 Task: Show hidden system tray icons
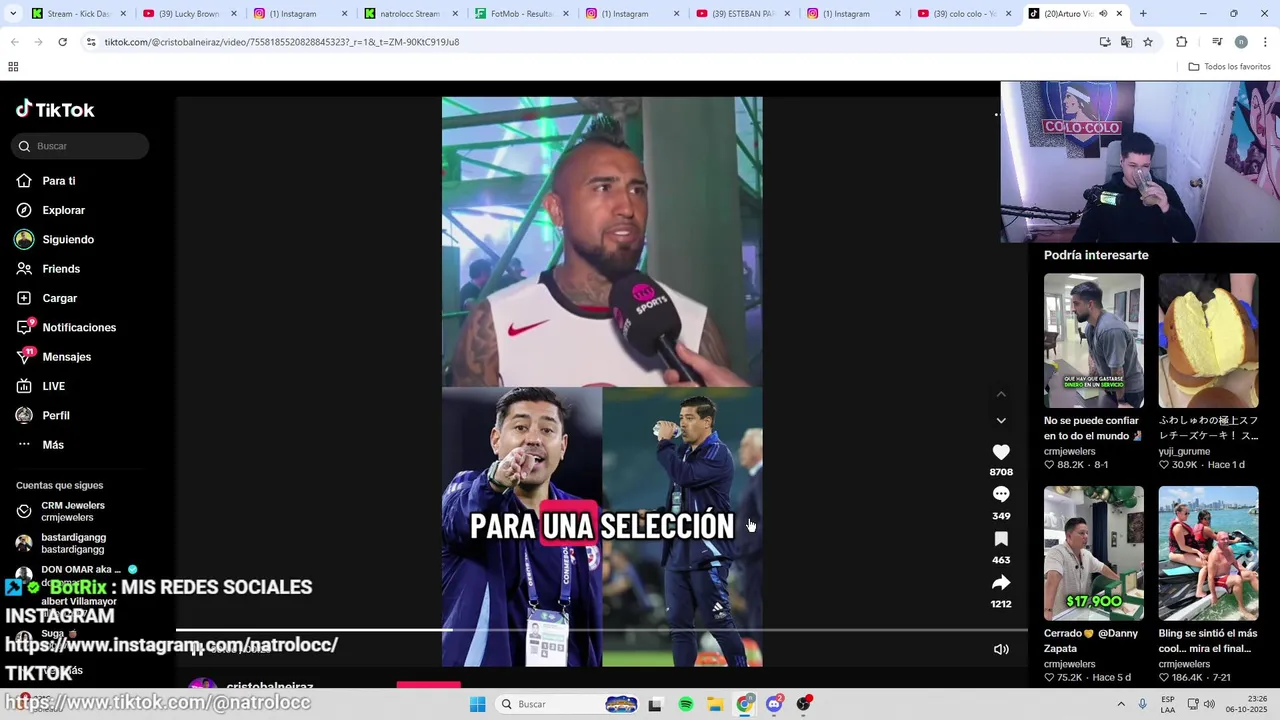coord(1120,704)
